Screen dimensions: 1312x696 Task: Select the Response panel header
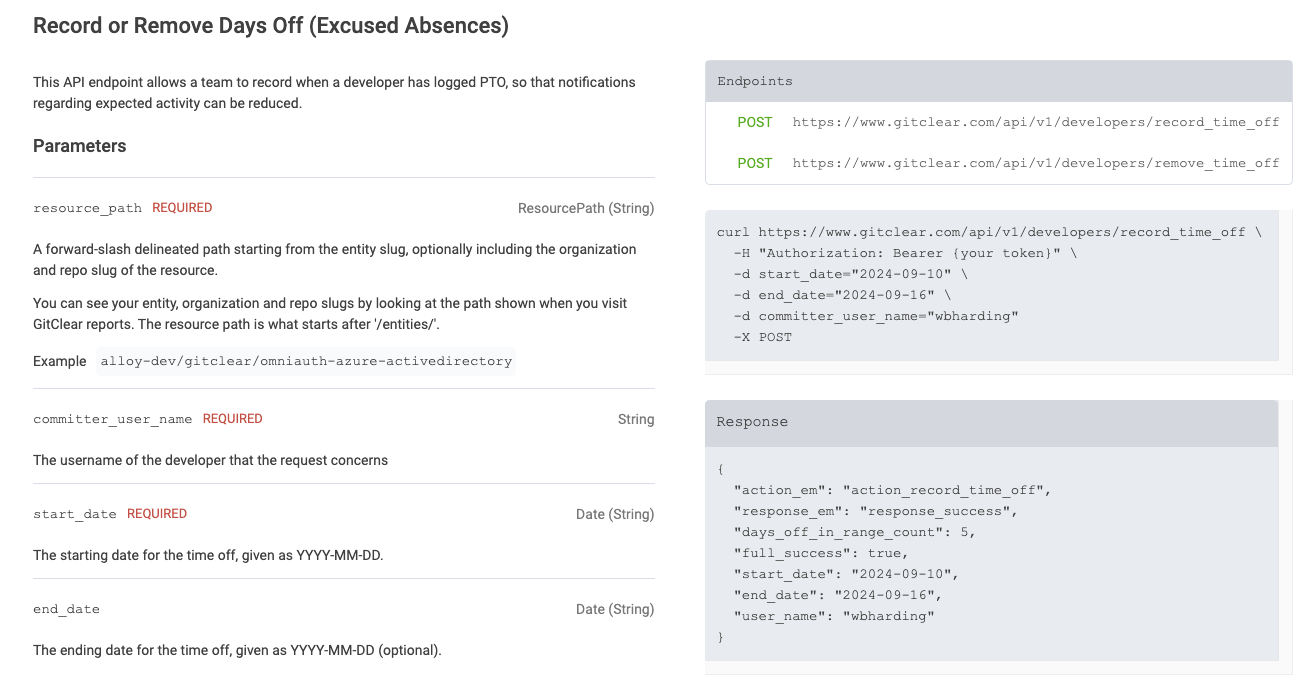(991, 422)
